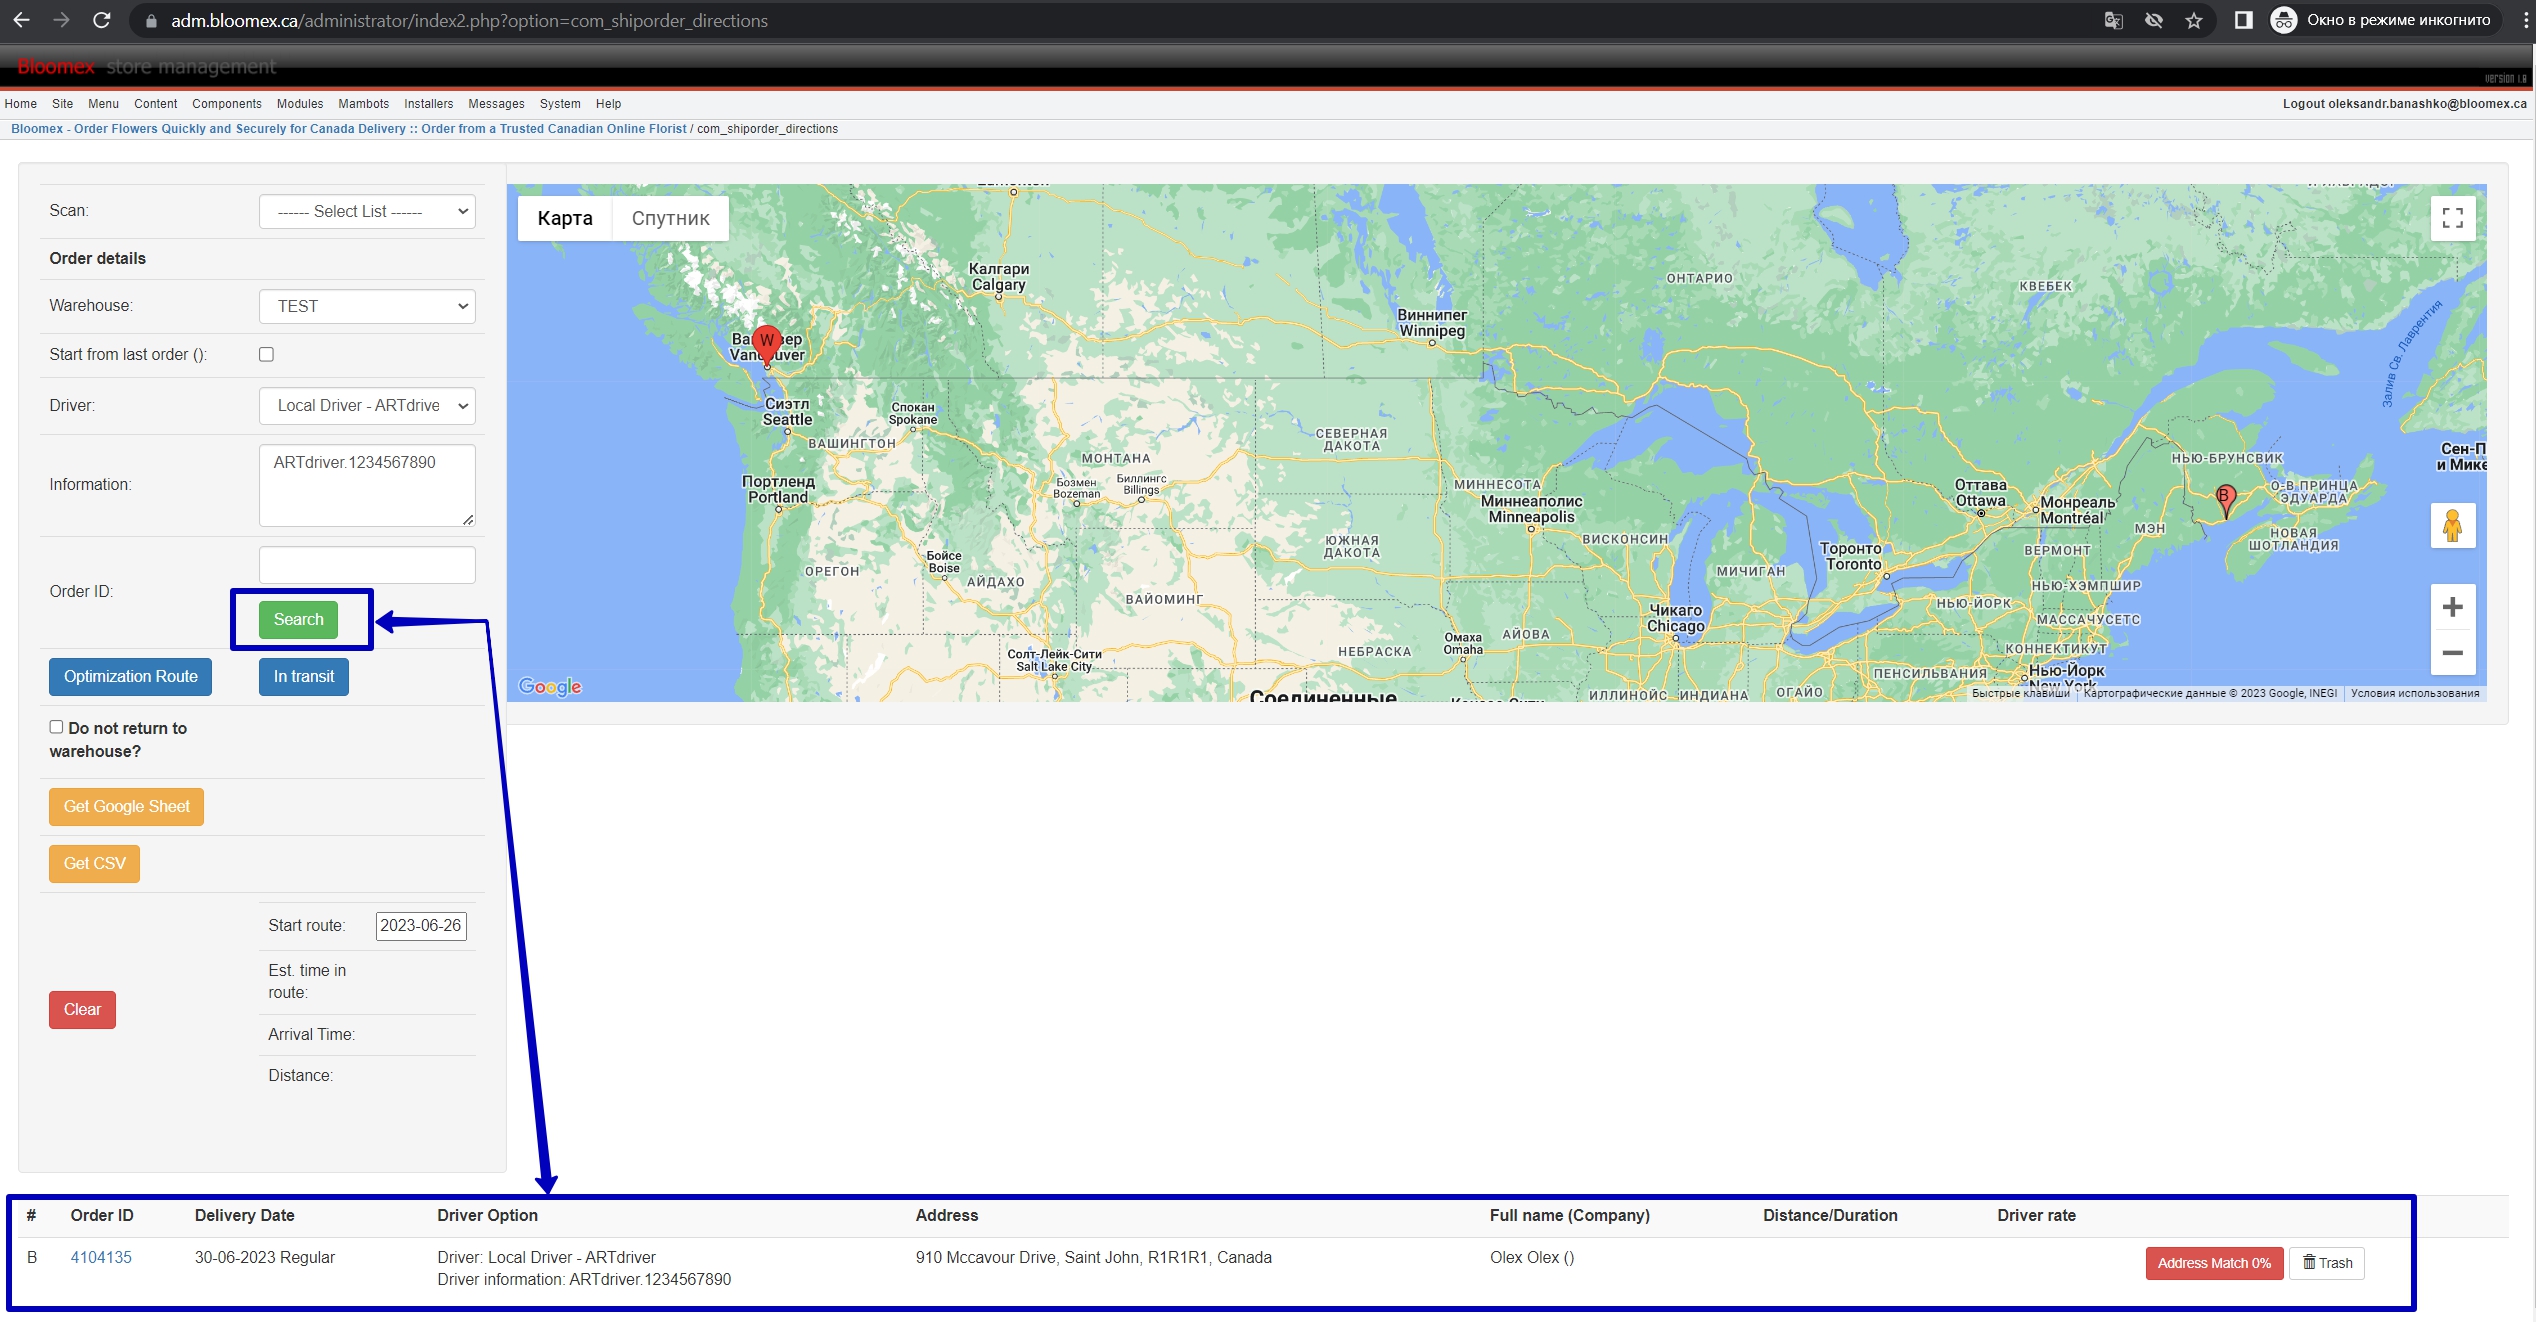Open map Условия использования link

2414,693
